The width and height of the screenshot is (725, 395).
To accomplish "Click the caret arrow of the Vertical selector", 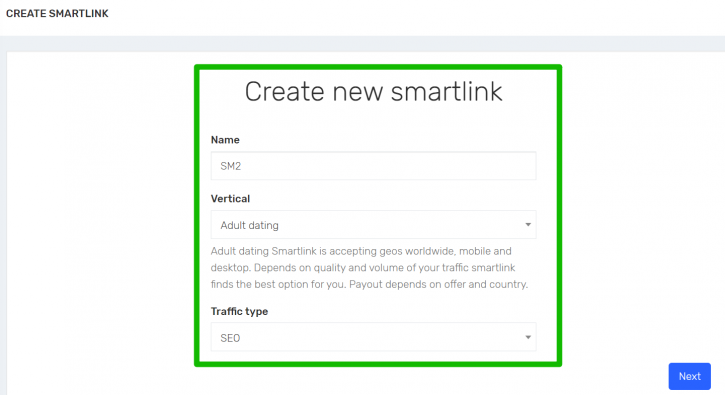I will pyautogui.click(x=528, y=225).
